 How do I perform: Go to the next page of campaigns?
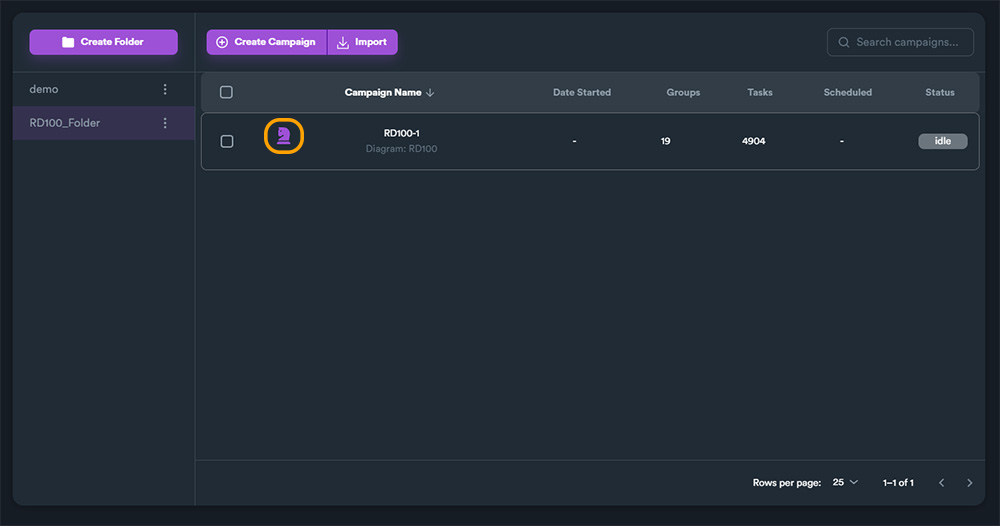(x=969, y=483)
